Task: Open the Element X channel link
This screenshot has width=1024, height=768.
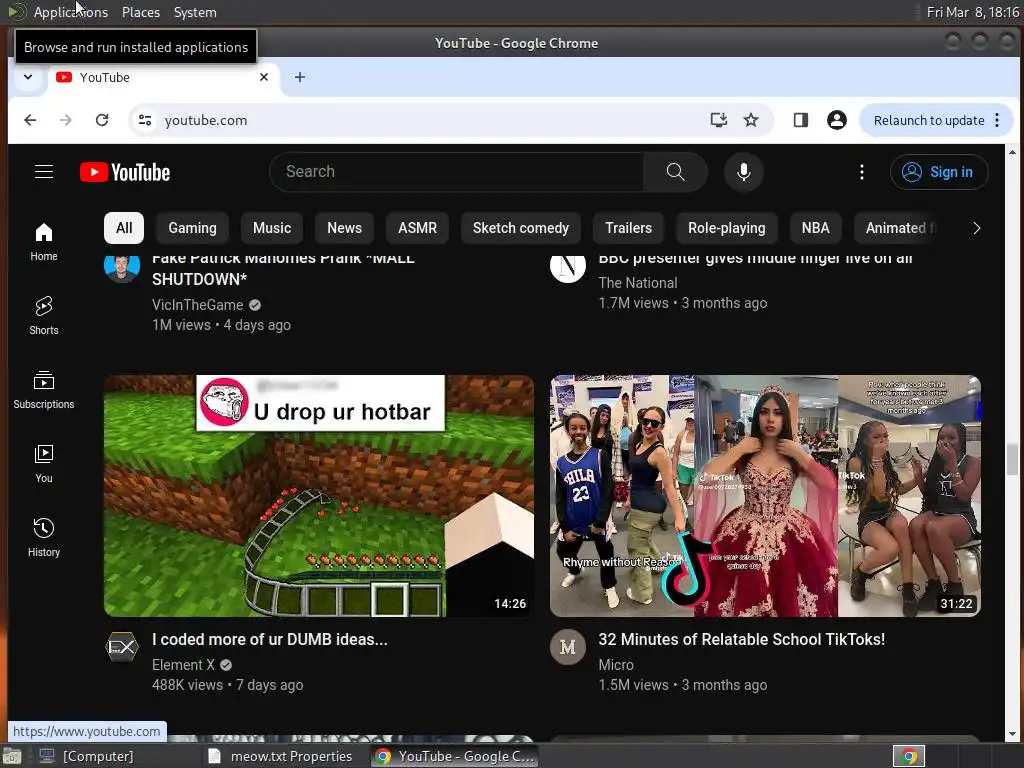Action: click(x=183, y=665)
